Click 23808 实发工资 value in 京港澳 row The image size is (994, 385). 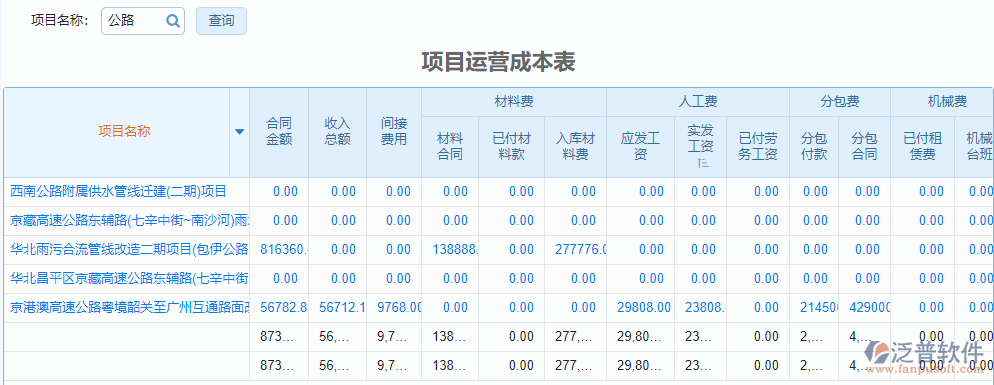coord(705,308)
